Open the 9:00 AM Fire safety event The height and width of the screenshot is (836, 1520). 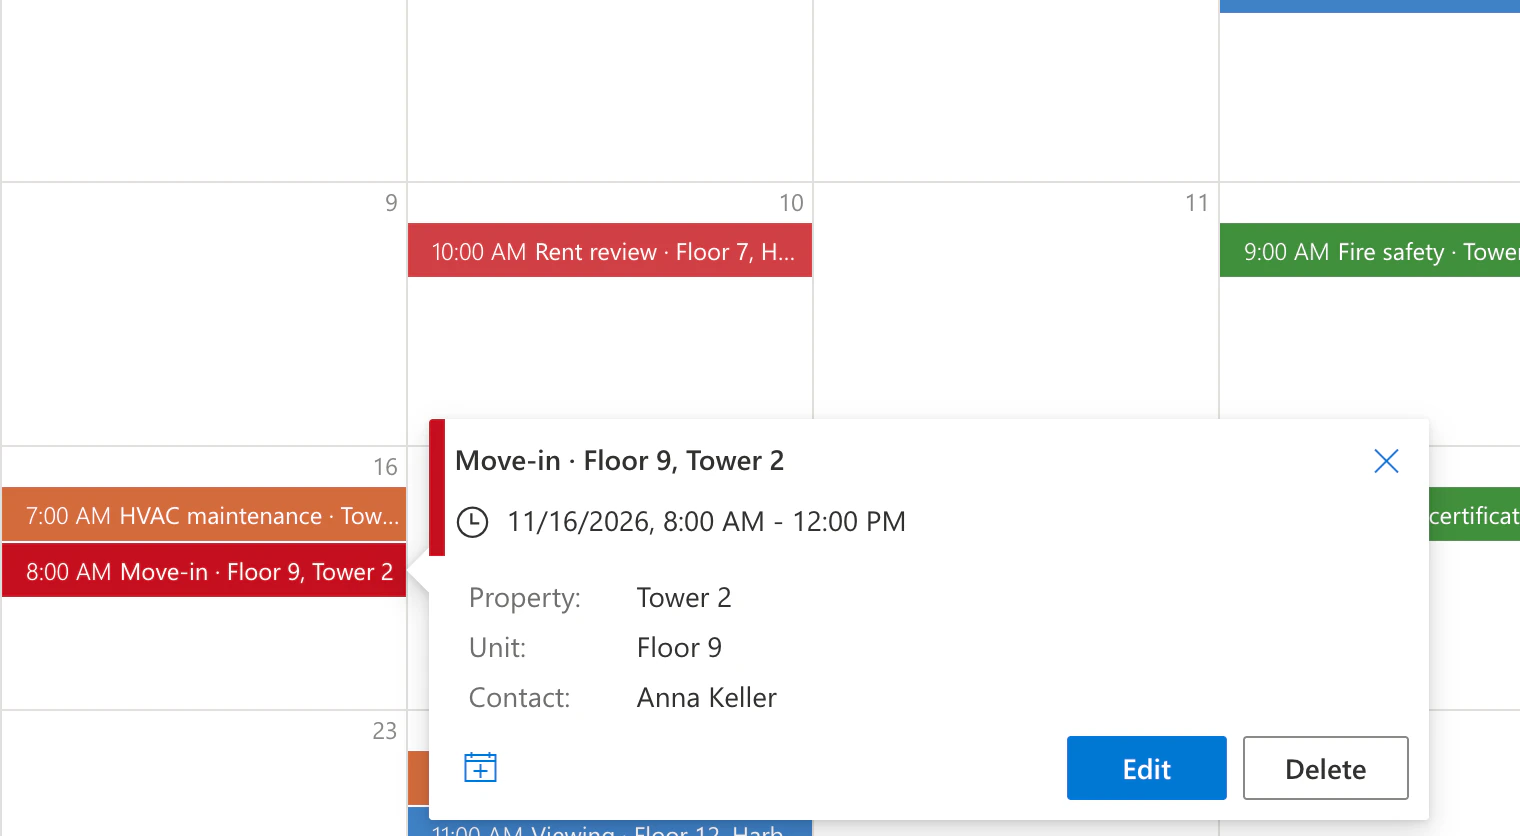(1370, 250)
